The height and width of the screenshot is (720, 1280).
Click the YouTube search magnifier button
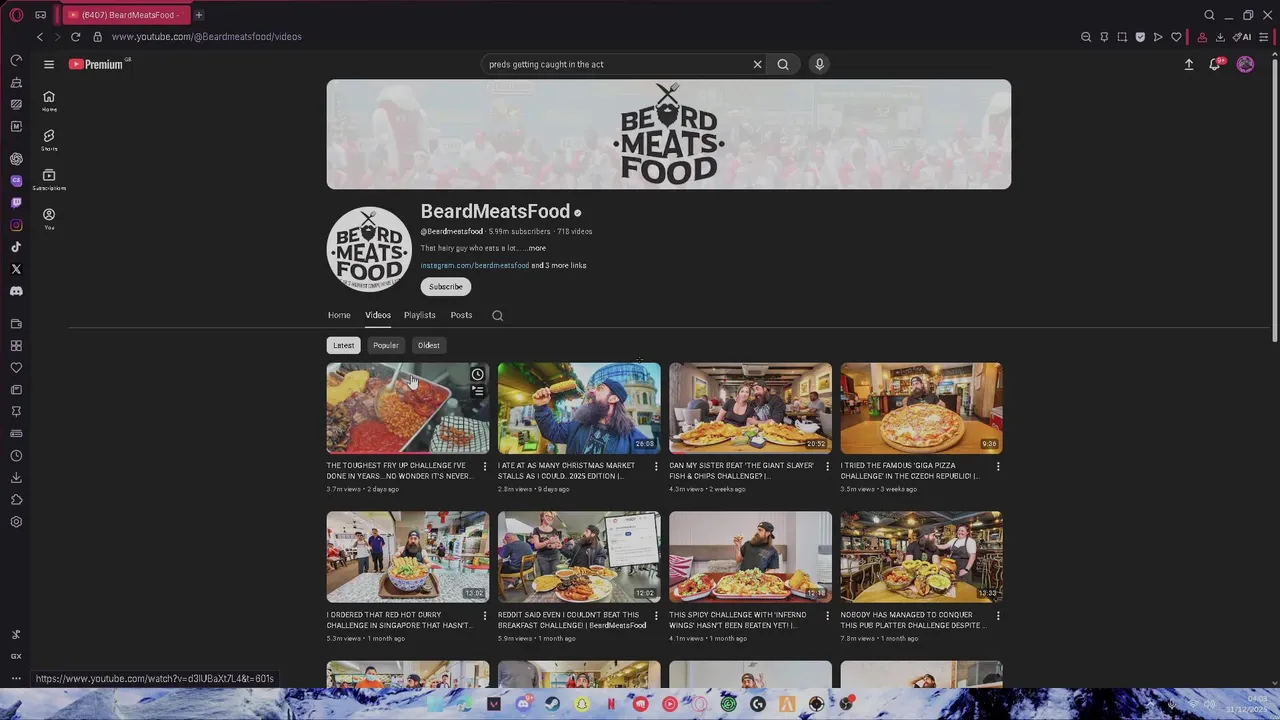[783, 64]
